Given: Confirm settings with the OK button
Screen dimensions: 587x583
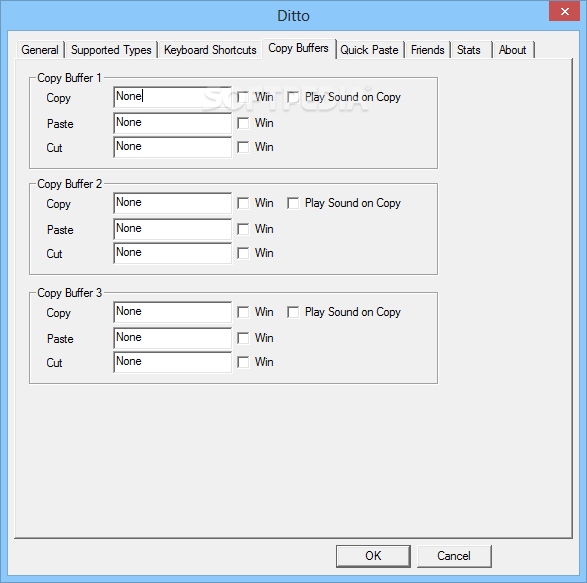Looking at the screenshot, I should (x=373, y=556).
